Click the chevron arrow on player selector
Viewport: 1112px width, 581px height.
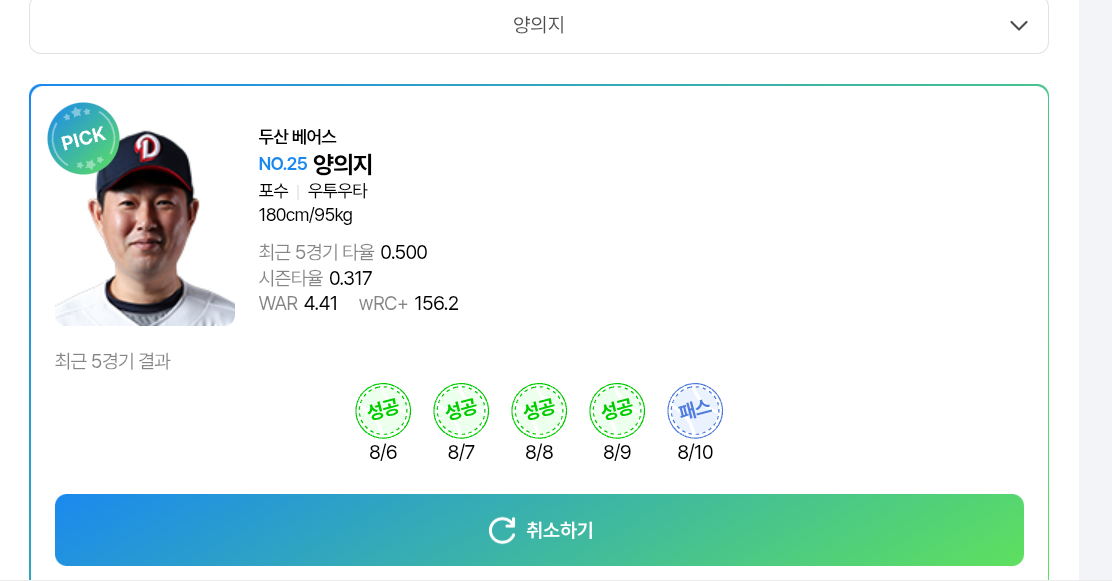click(1018, 26)
